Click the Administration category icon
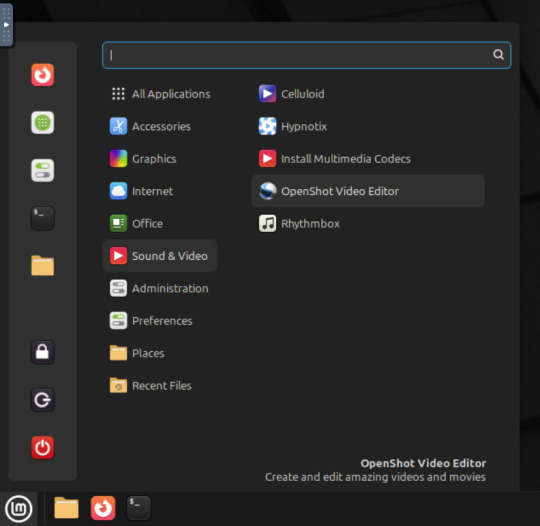Viewport: 540px width, 526px height. click(118, 288)
